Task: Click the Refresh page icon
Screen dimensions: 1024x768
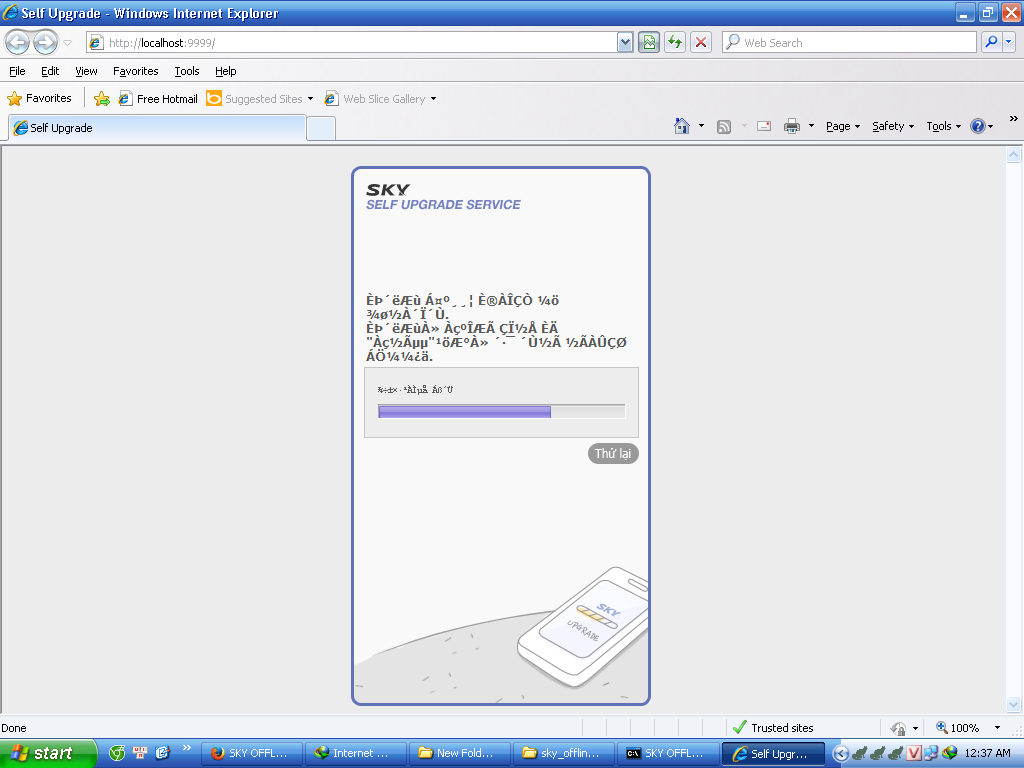Action: [675, 42]
